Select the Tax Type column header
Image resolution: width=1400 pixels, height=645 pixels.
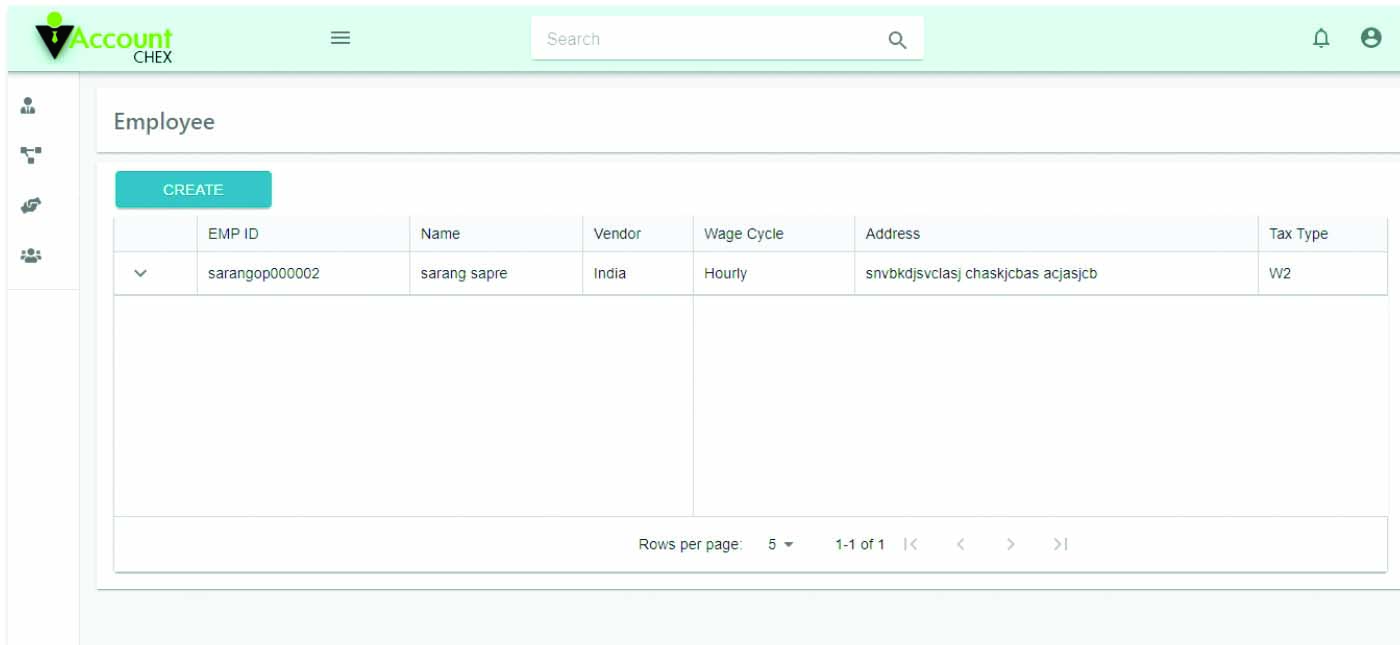[1298, 234]
